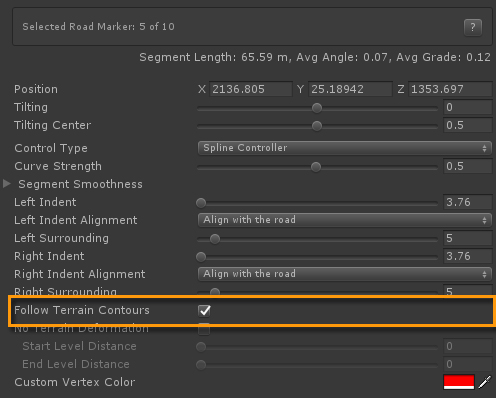
Task: Click the Left Indent slider handle
Action: pyautogui.click(x=201, y=203)
